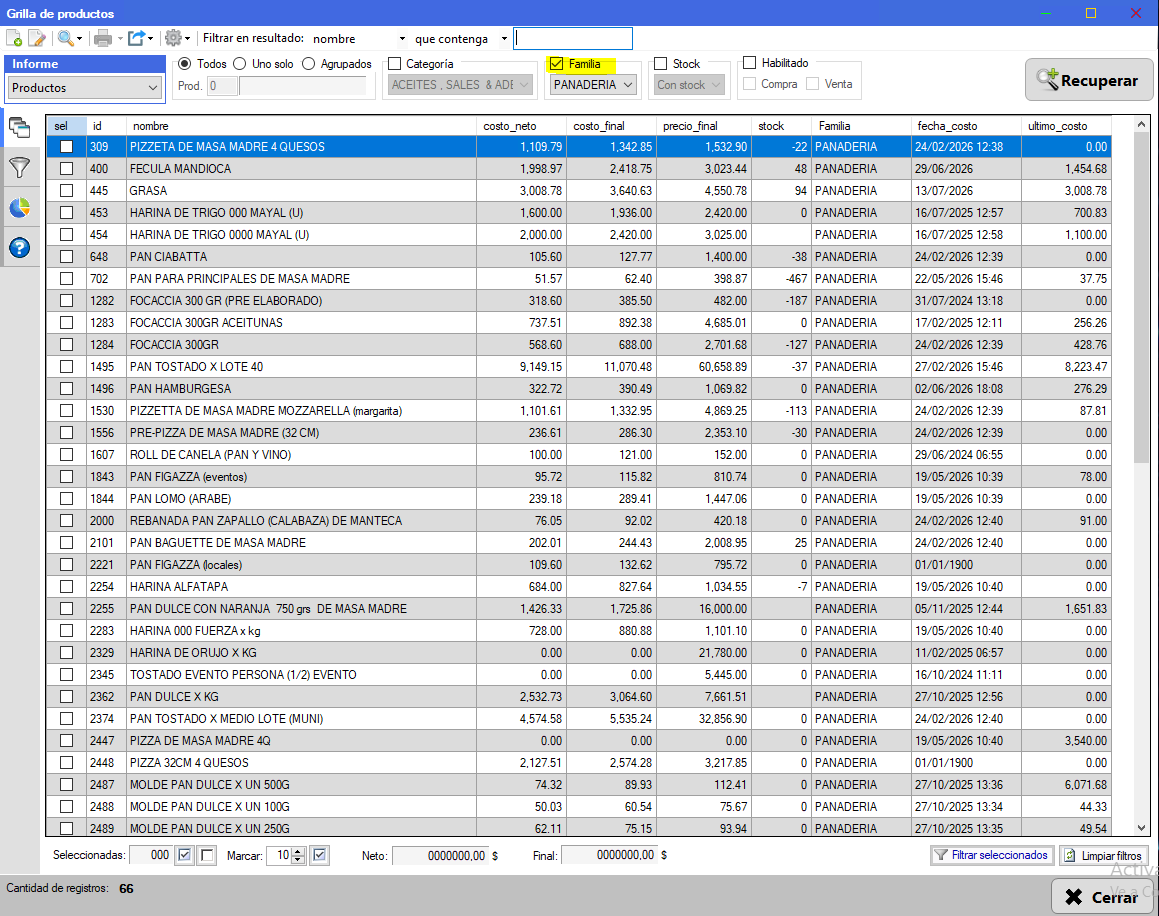Viewport: 1159px width, 916px height.
Task: Expand the settings gear dropdown arrow
Action: (x=187, y=38)
